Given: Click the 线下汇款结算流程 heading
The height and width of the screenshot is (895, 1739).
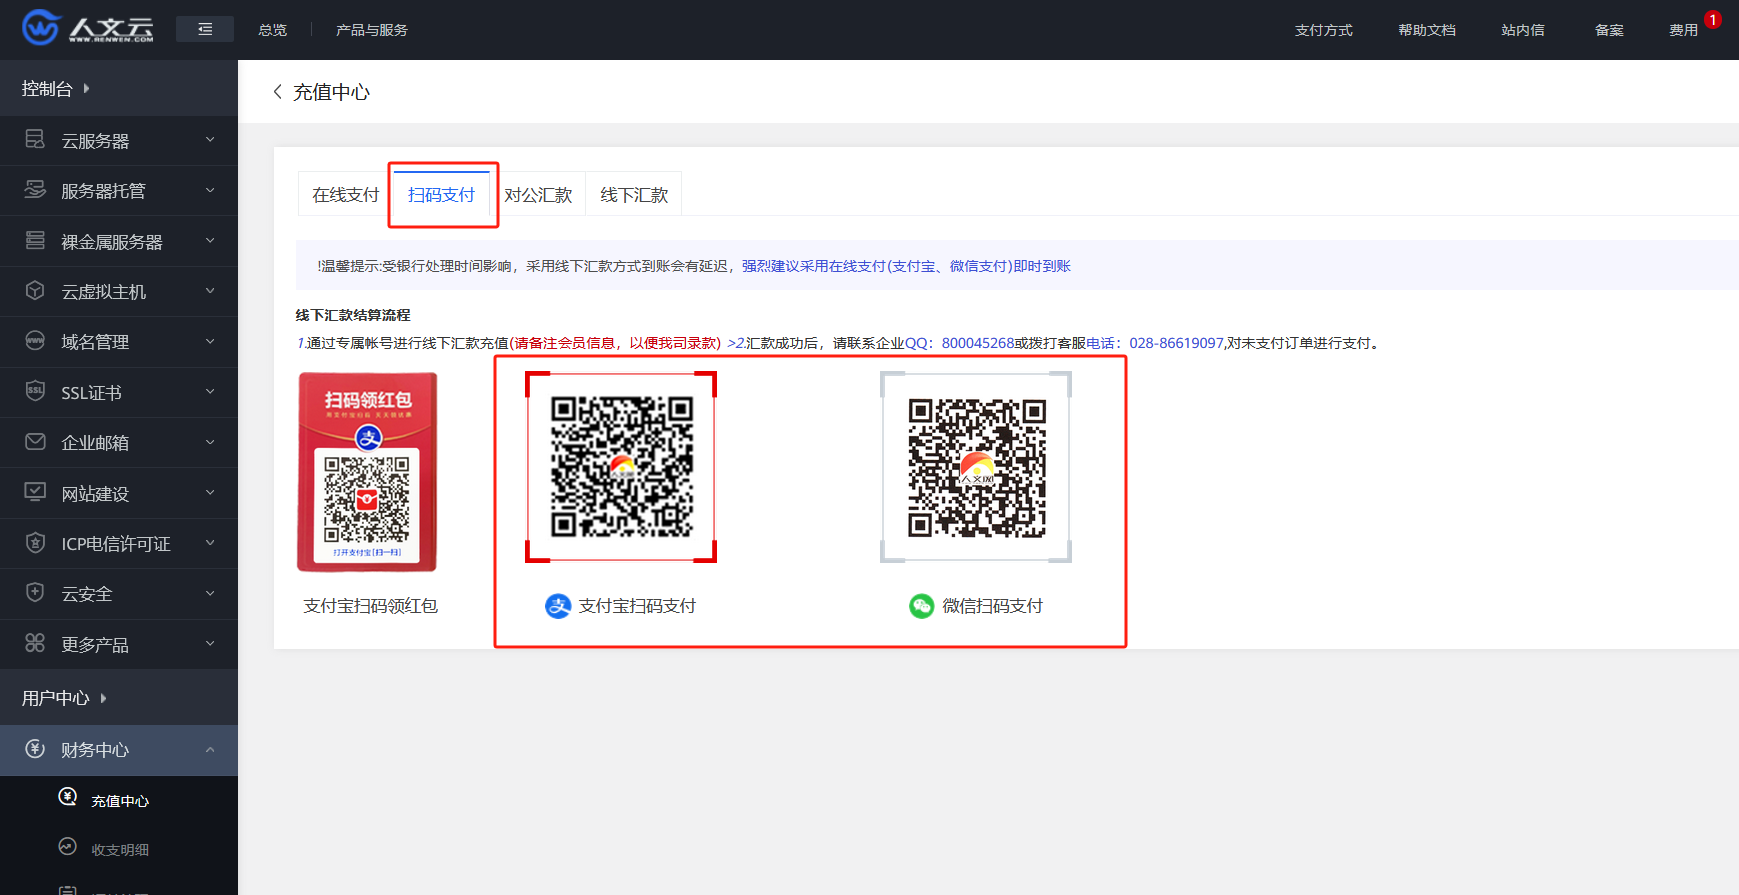Looking at the screenshot, I should pos(353,315).
